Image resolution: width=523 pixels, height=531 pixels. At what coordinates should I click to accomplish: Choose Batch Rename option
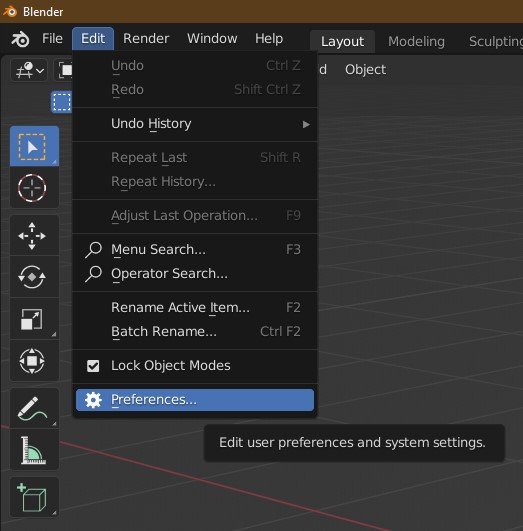[195, 332]
